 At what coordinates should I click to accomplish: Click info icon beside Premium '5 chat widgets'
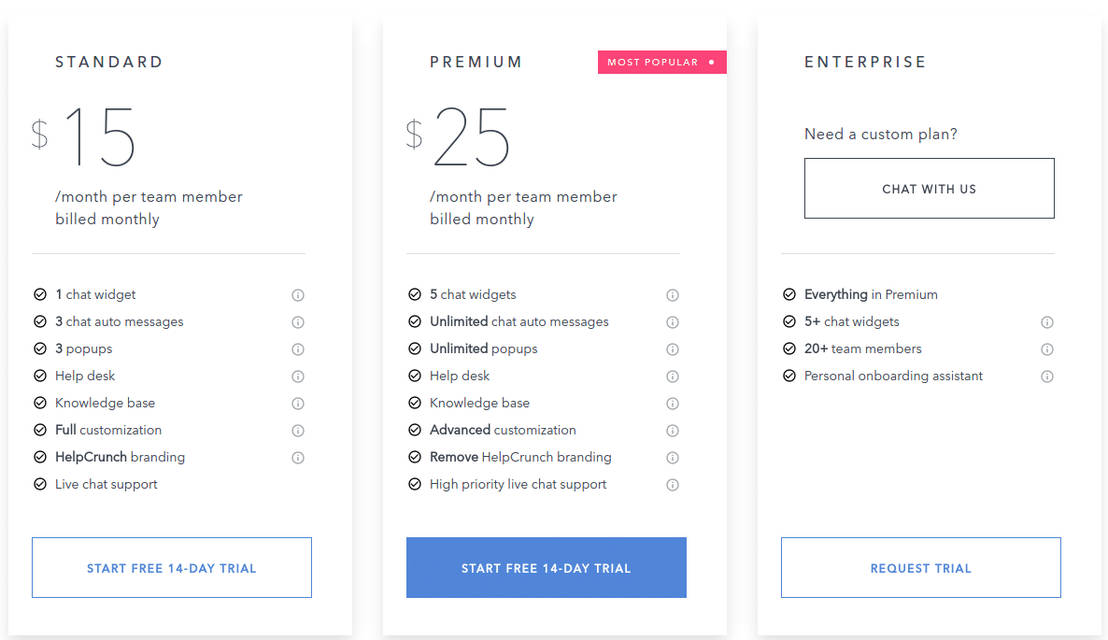click(x=672, y=295)
